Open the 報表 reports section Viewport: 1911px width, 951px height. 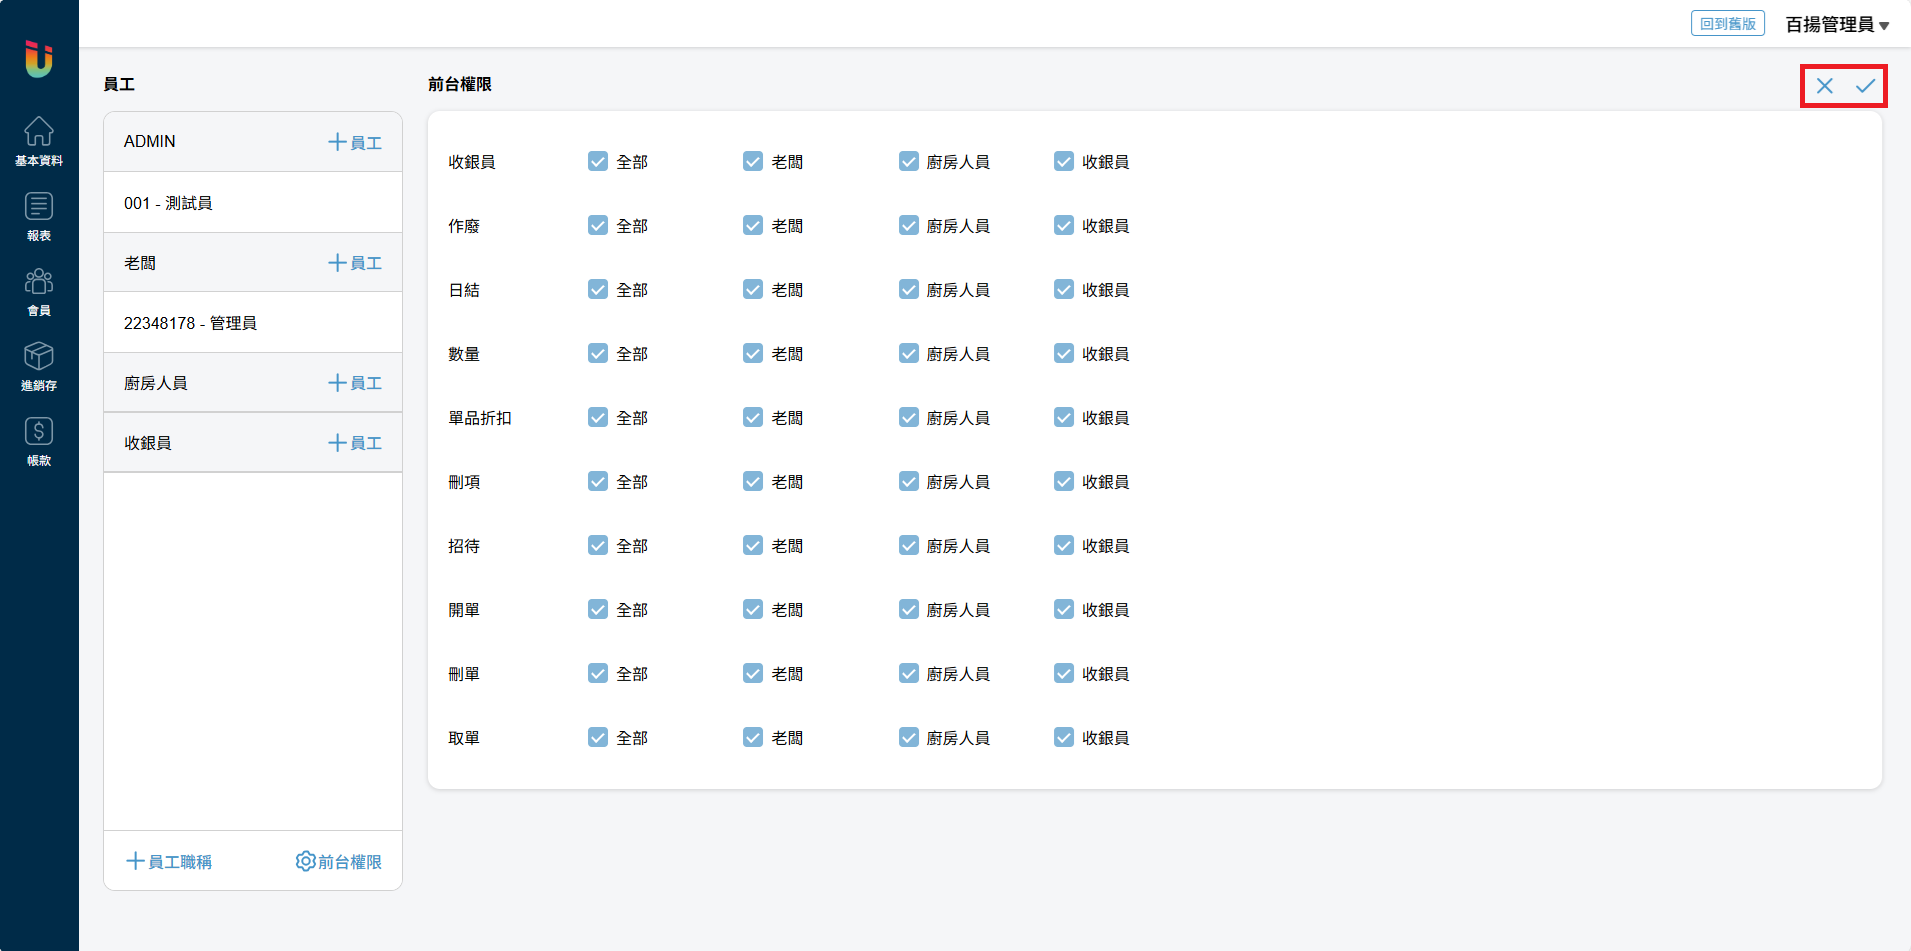(39, 216)
